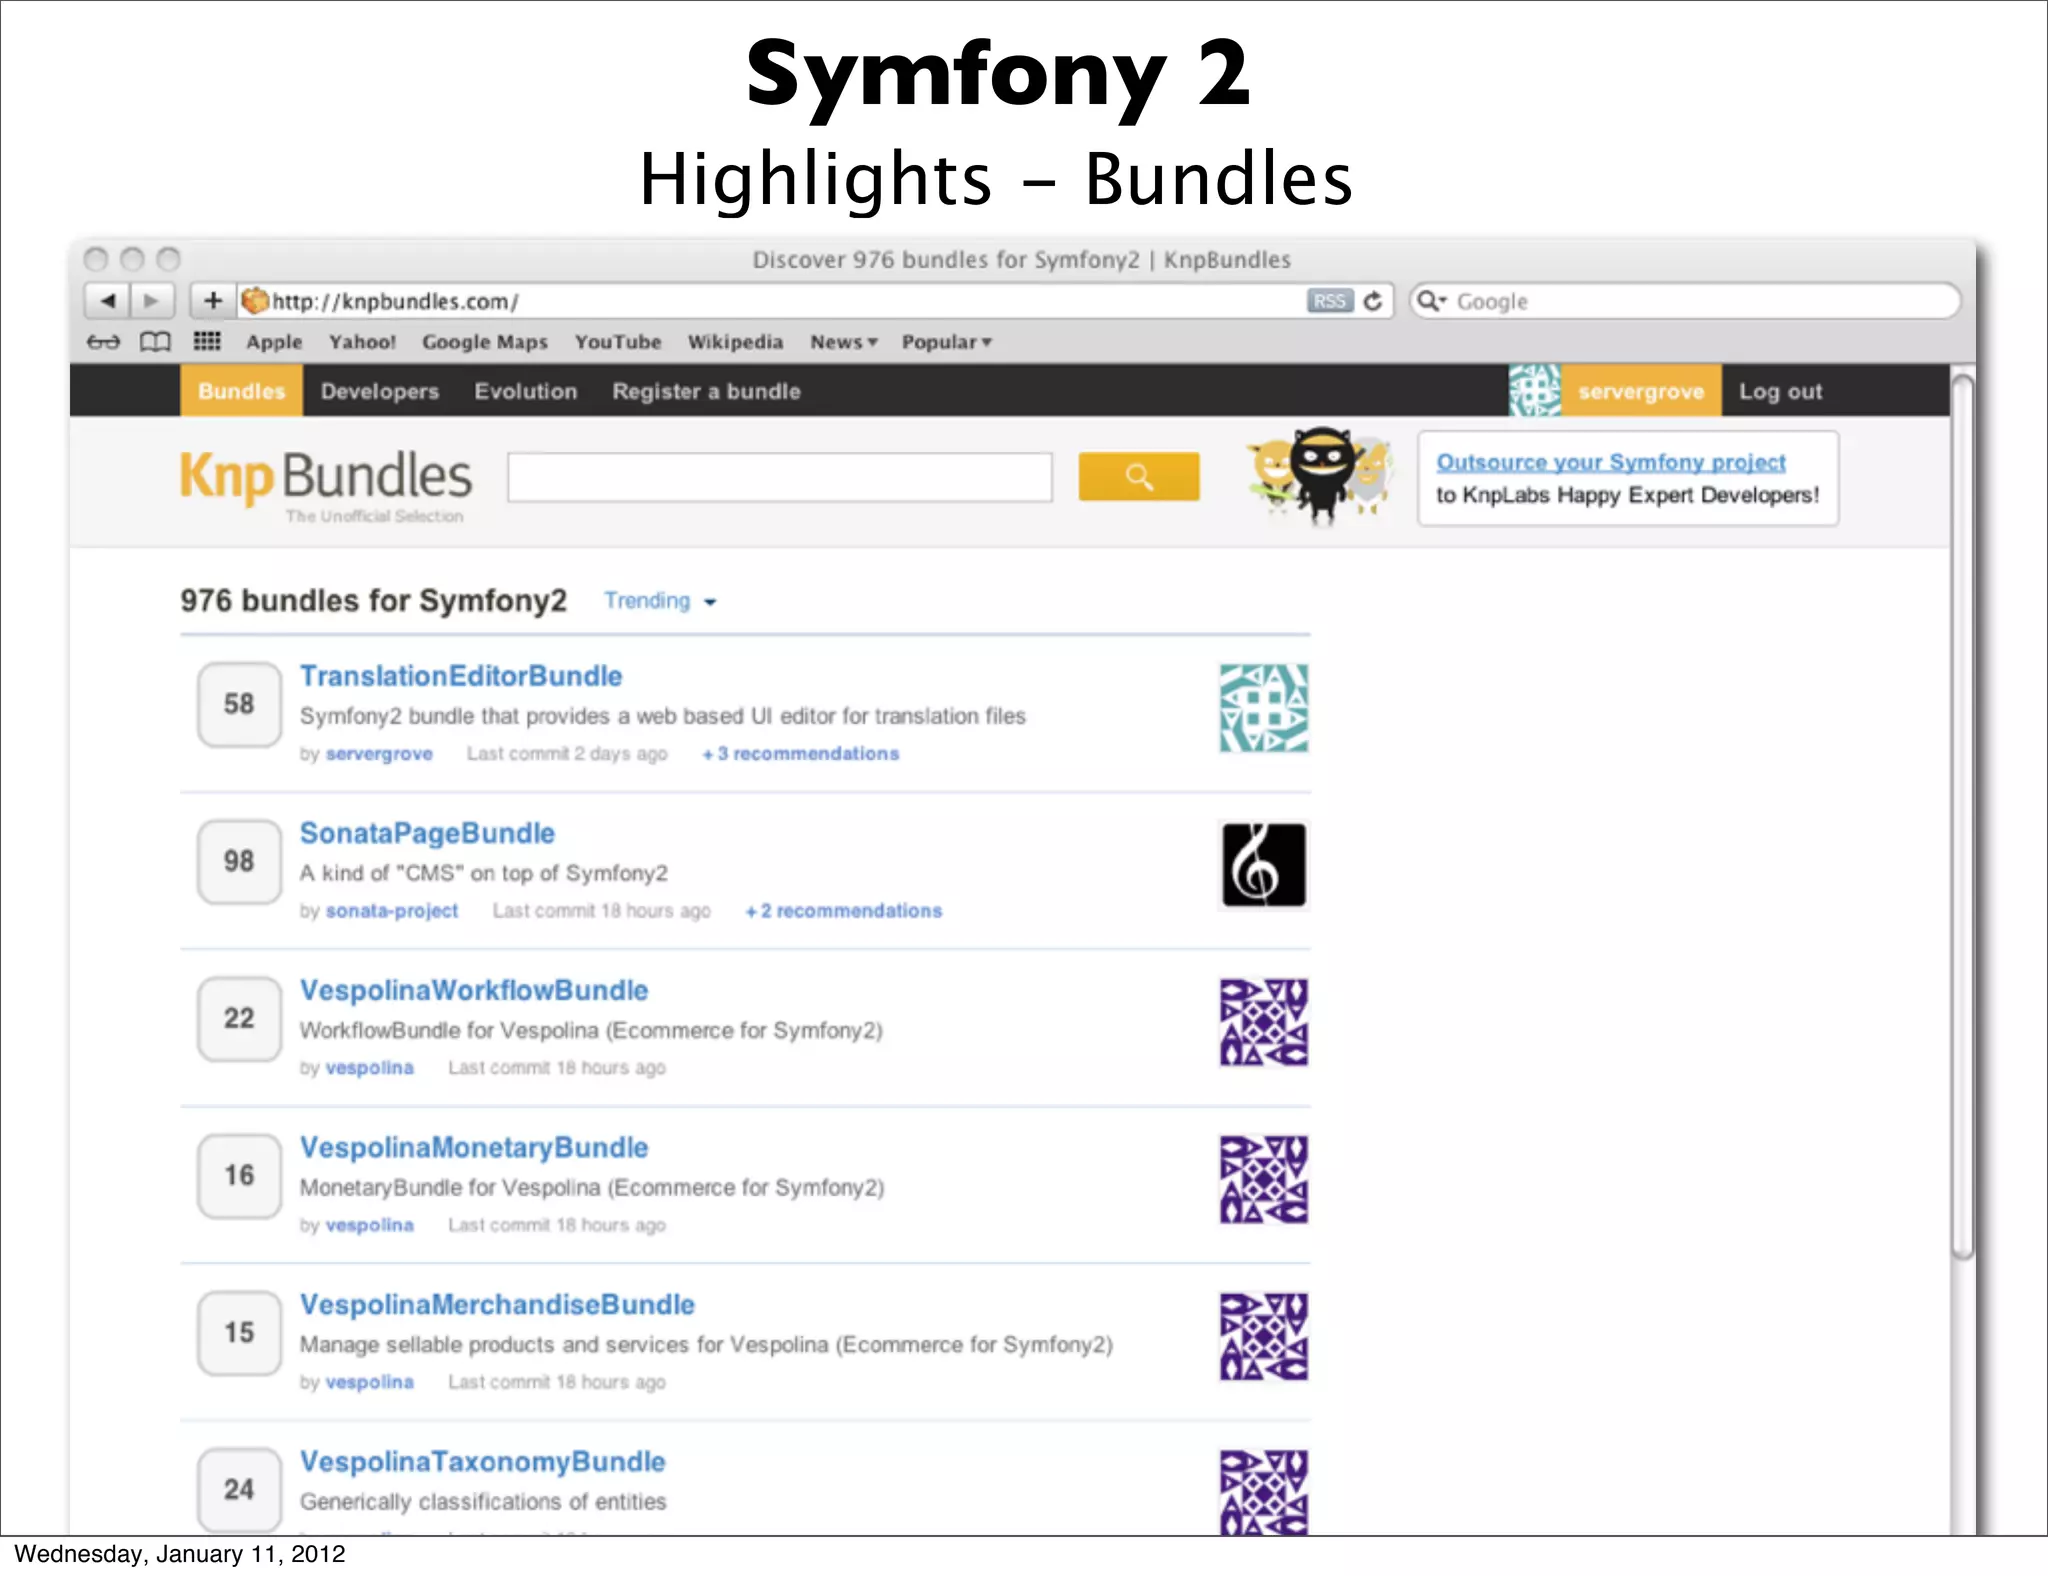The width and height of the screenshot is (2048, 1576).
Task: Click the RSS feed badge
Action: pos(1329,301)
